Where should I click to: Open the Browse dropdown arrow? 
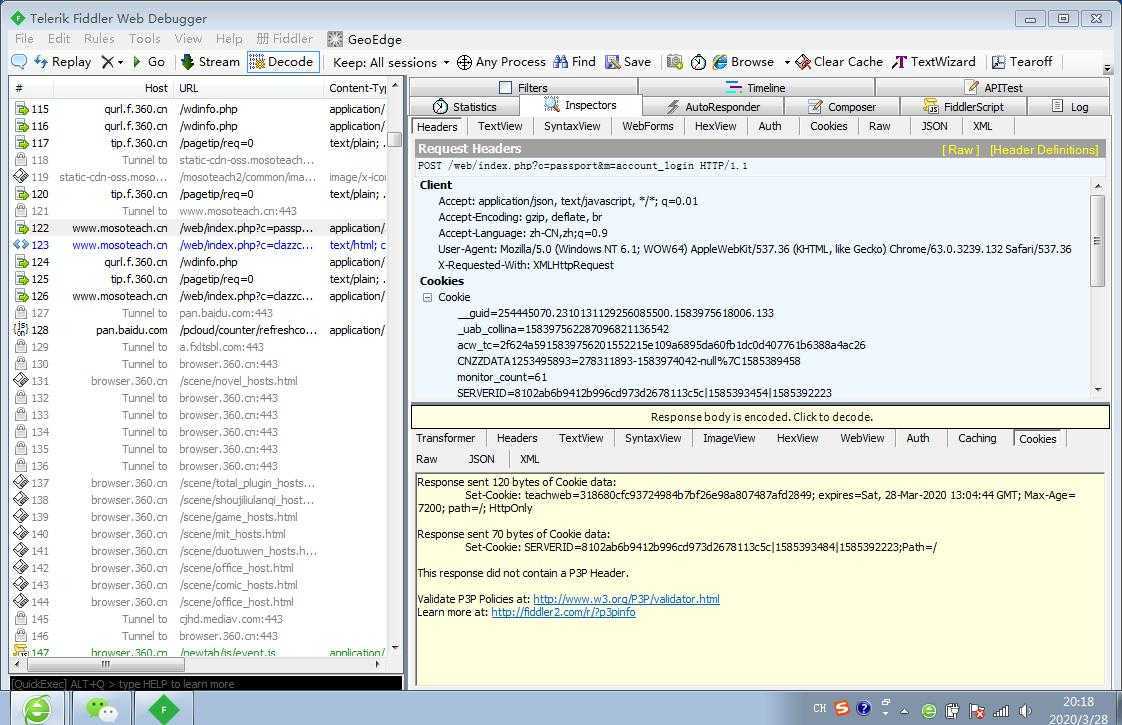coord(787,62)
